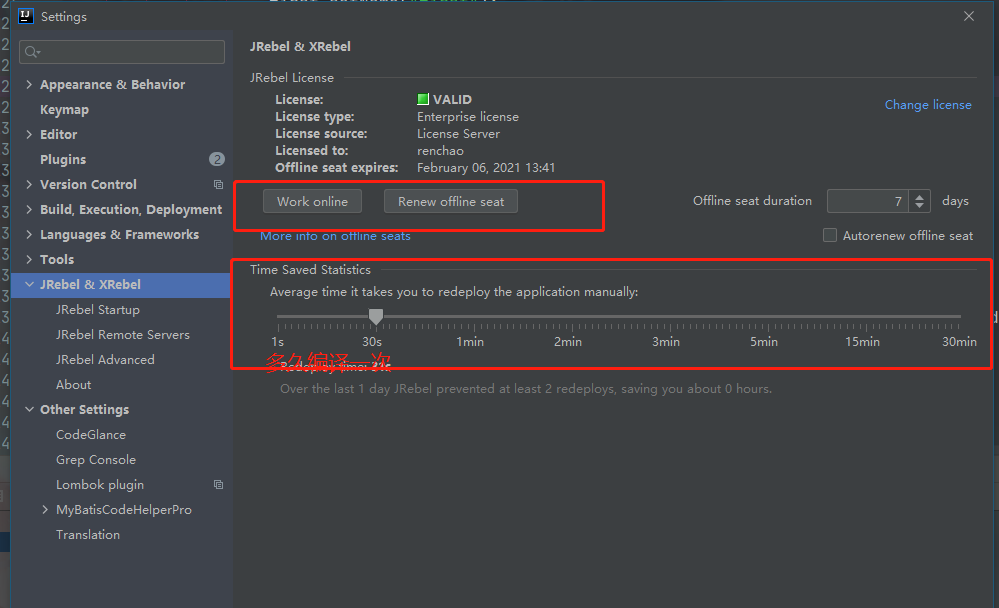This screenshot has width=999, height=608.
Task: Select JRebel Remote Servers settings
Action: tap(123, 335)
